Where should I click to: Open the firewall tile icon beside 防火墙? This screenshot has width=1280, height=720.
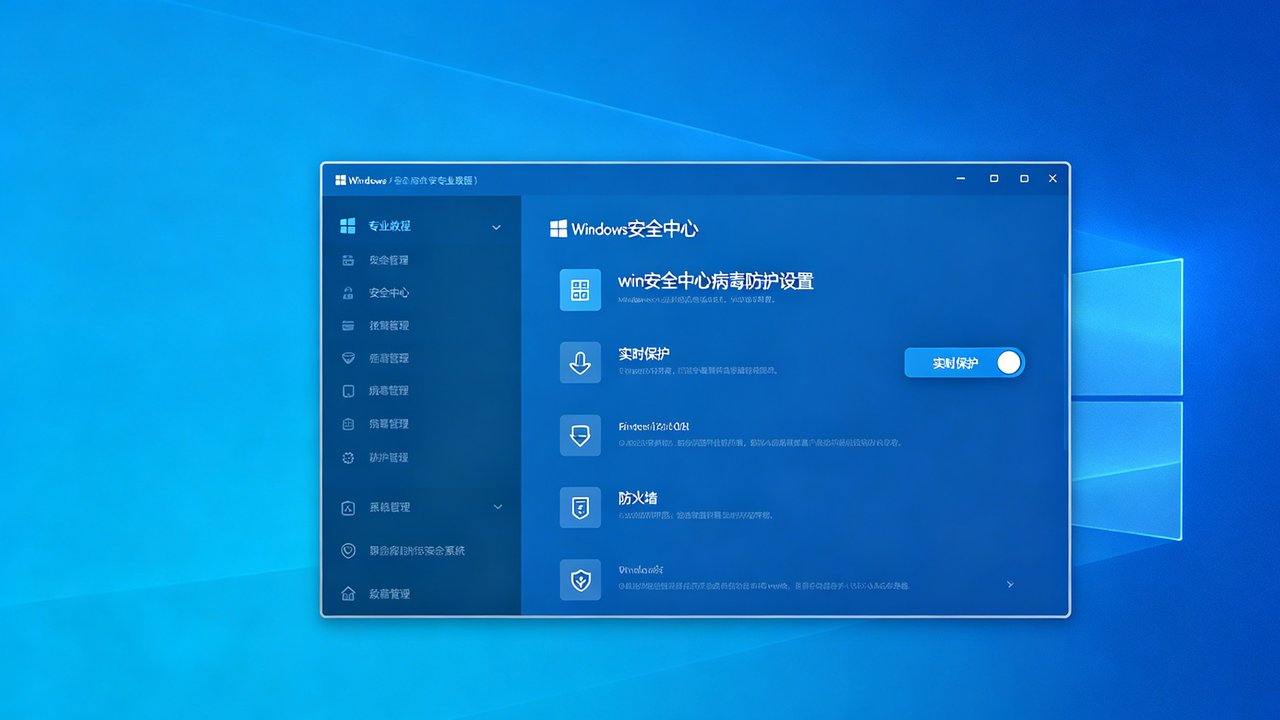[x=580, y=507]
